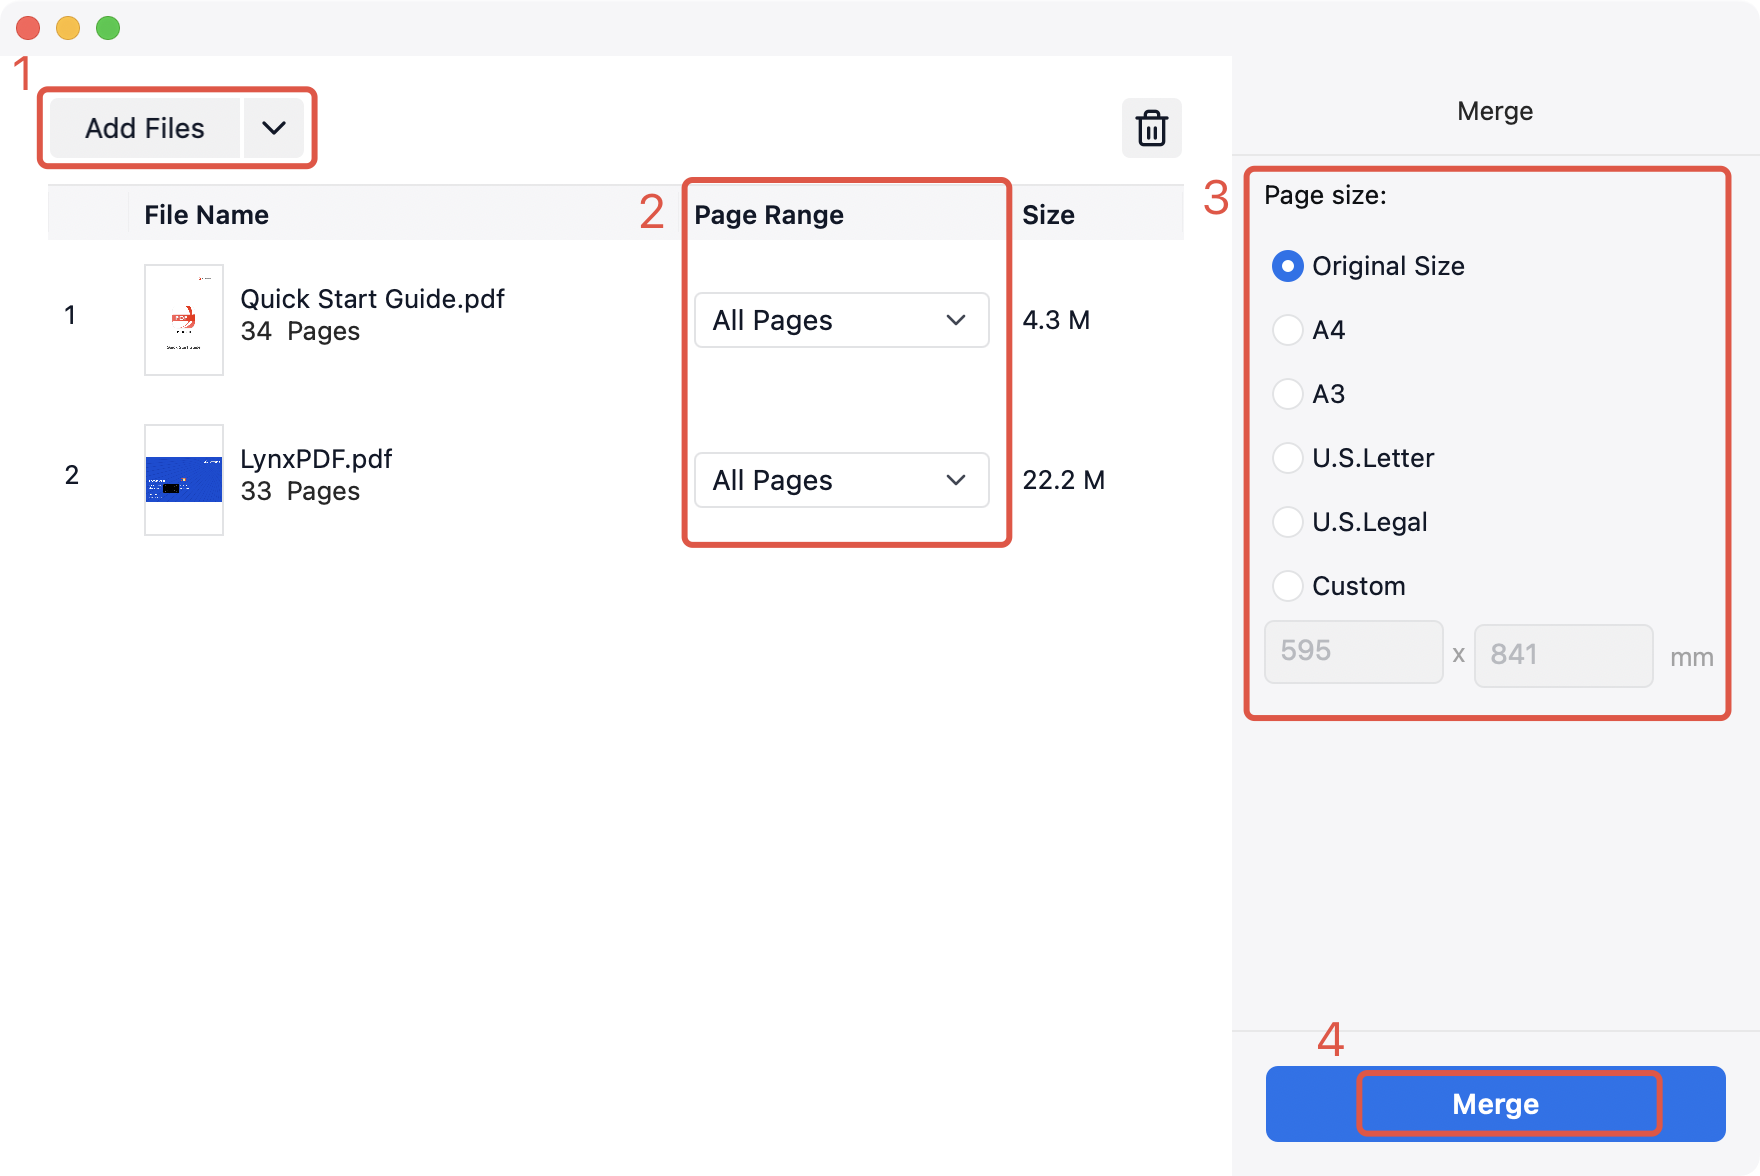This screenshot has height=1176, width=1760.
Task: Click the custom width field showing 595
Action: point(1353,652)
